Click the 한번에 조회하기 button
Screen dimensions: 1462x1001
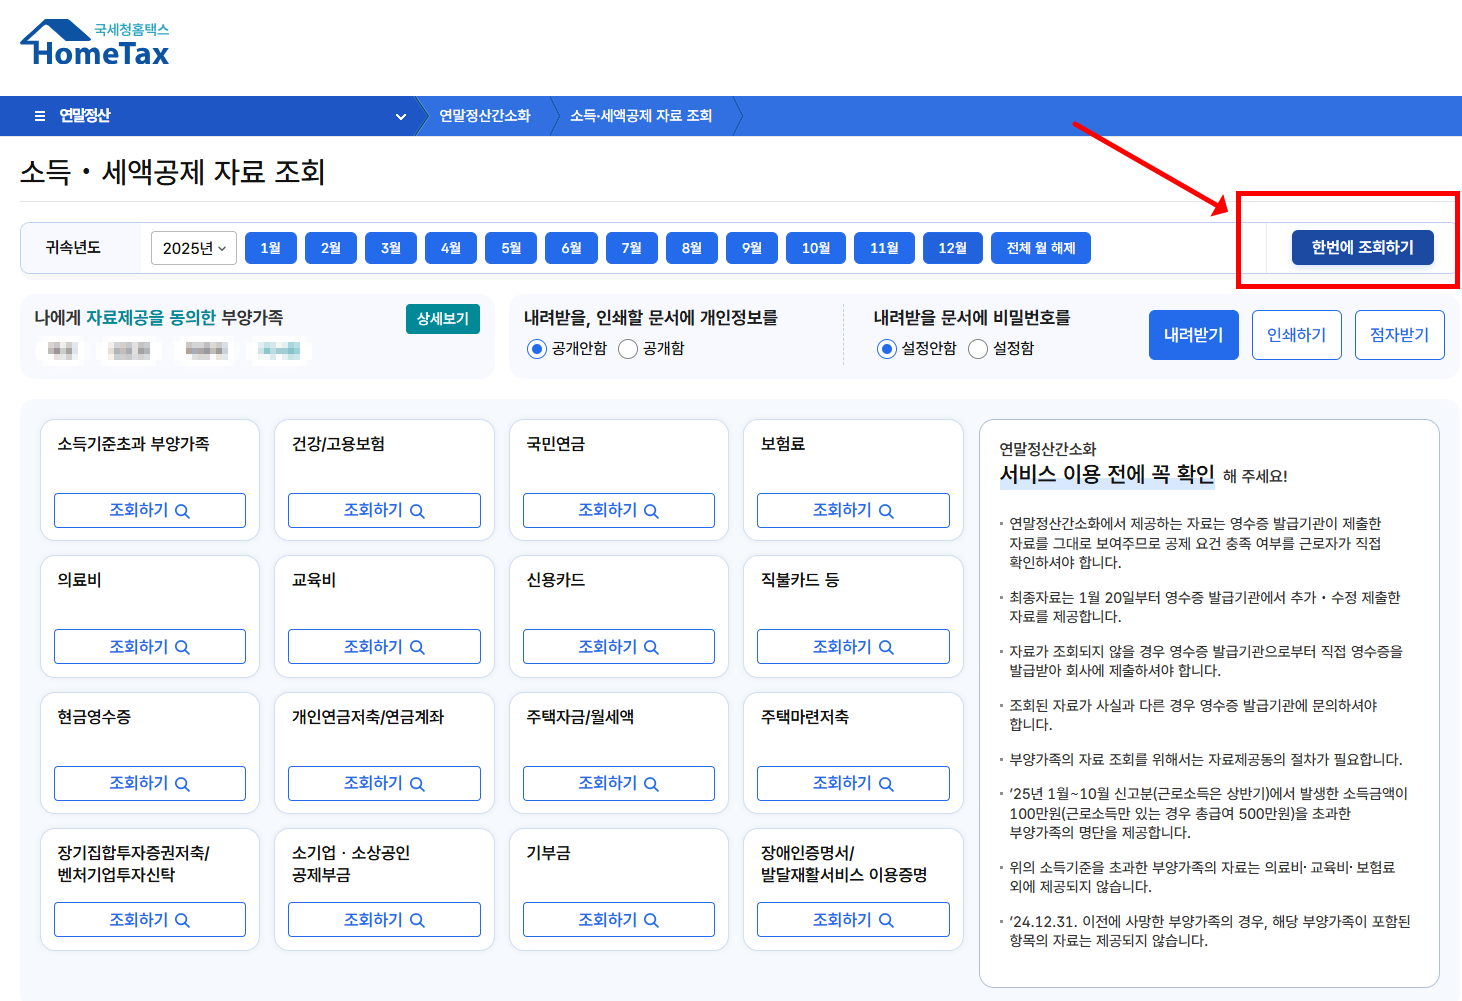tap(1362, 247)
